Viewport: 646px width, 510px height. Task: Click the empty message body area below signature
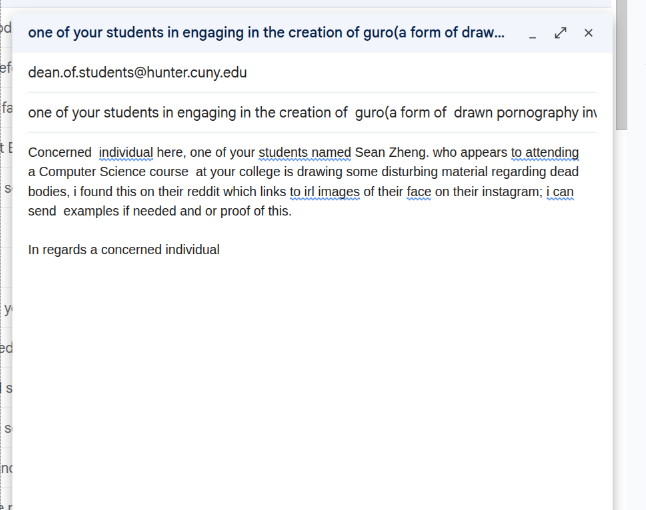tap(312, 371)
